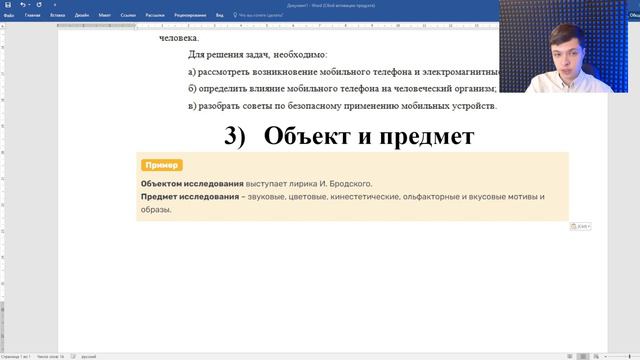Click the line "а) рассмотреть возникновение"
The image size is (640, 360).
pos(343,71)
